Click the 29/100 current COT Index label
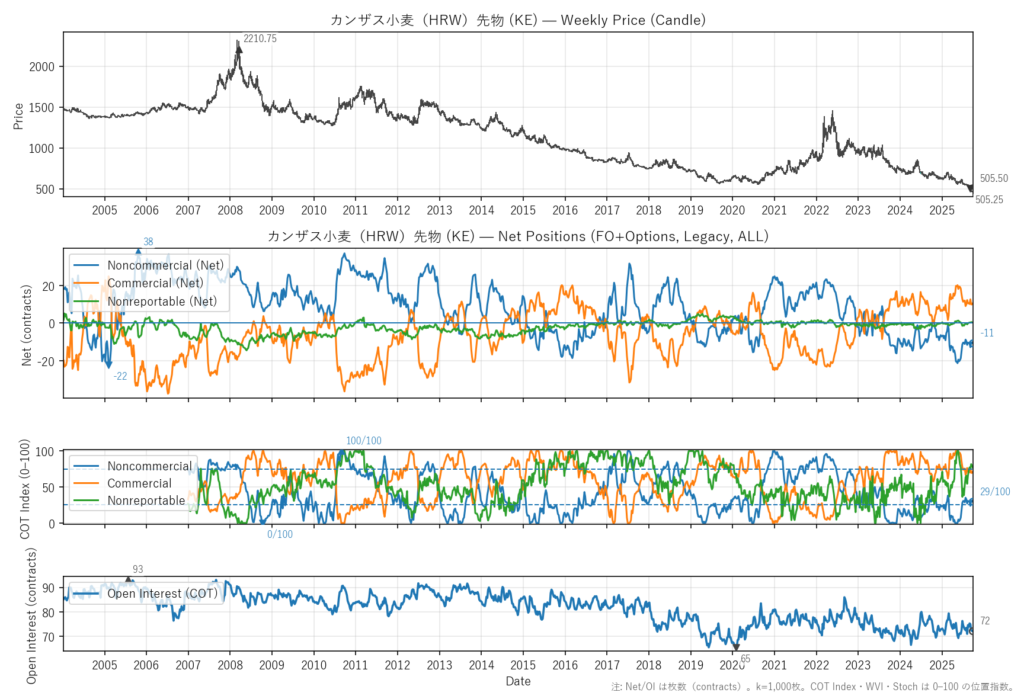 point(994,492)
